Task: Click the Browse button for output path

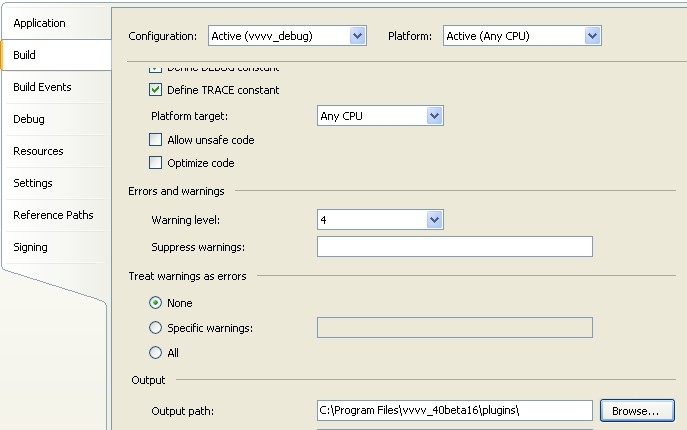Action: point(637,411)
